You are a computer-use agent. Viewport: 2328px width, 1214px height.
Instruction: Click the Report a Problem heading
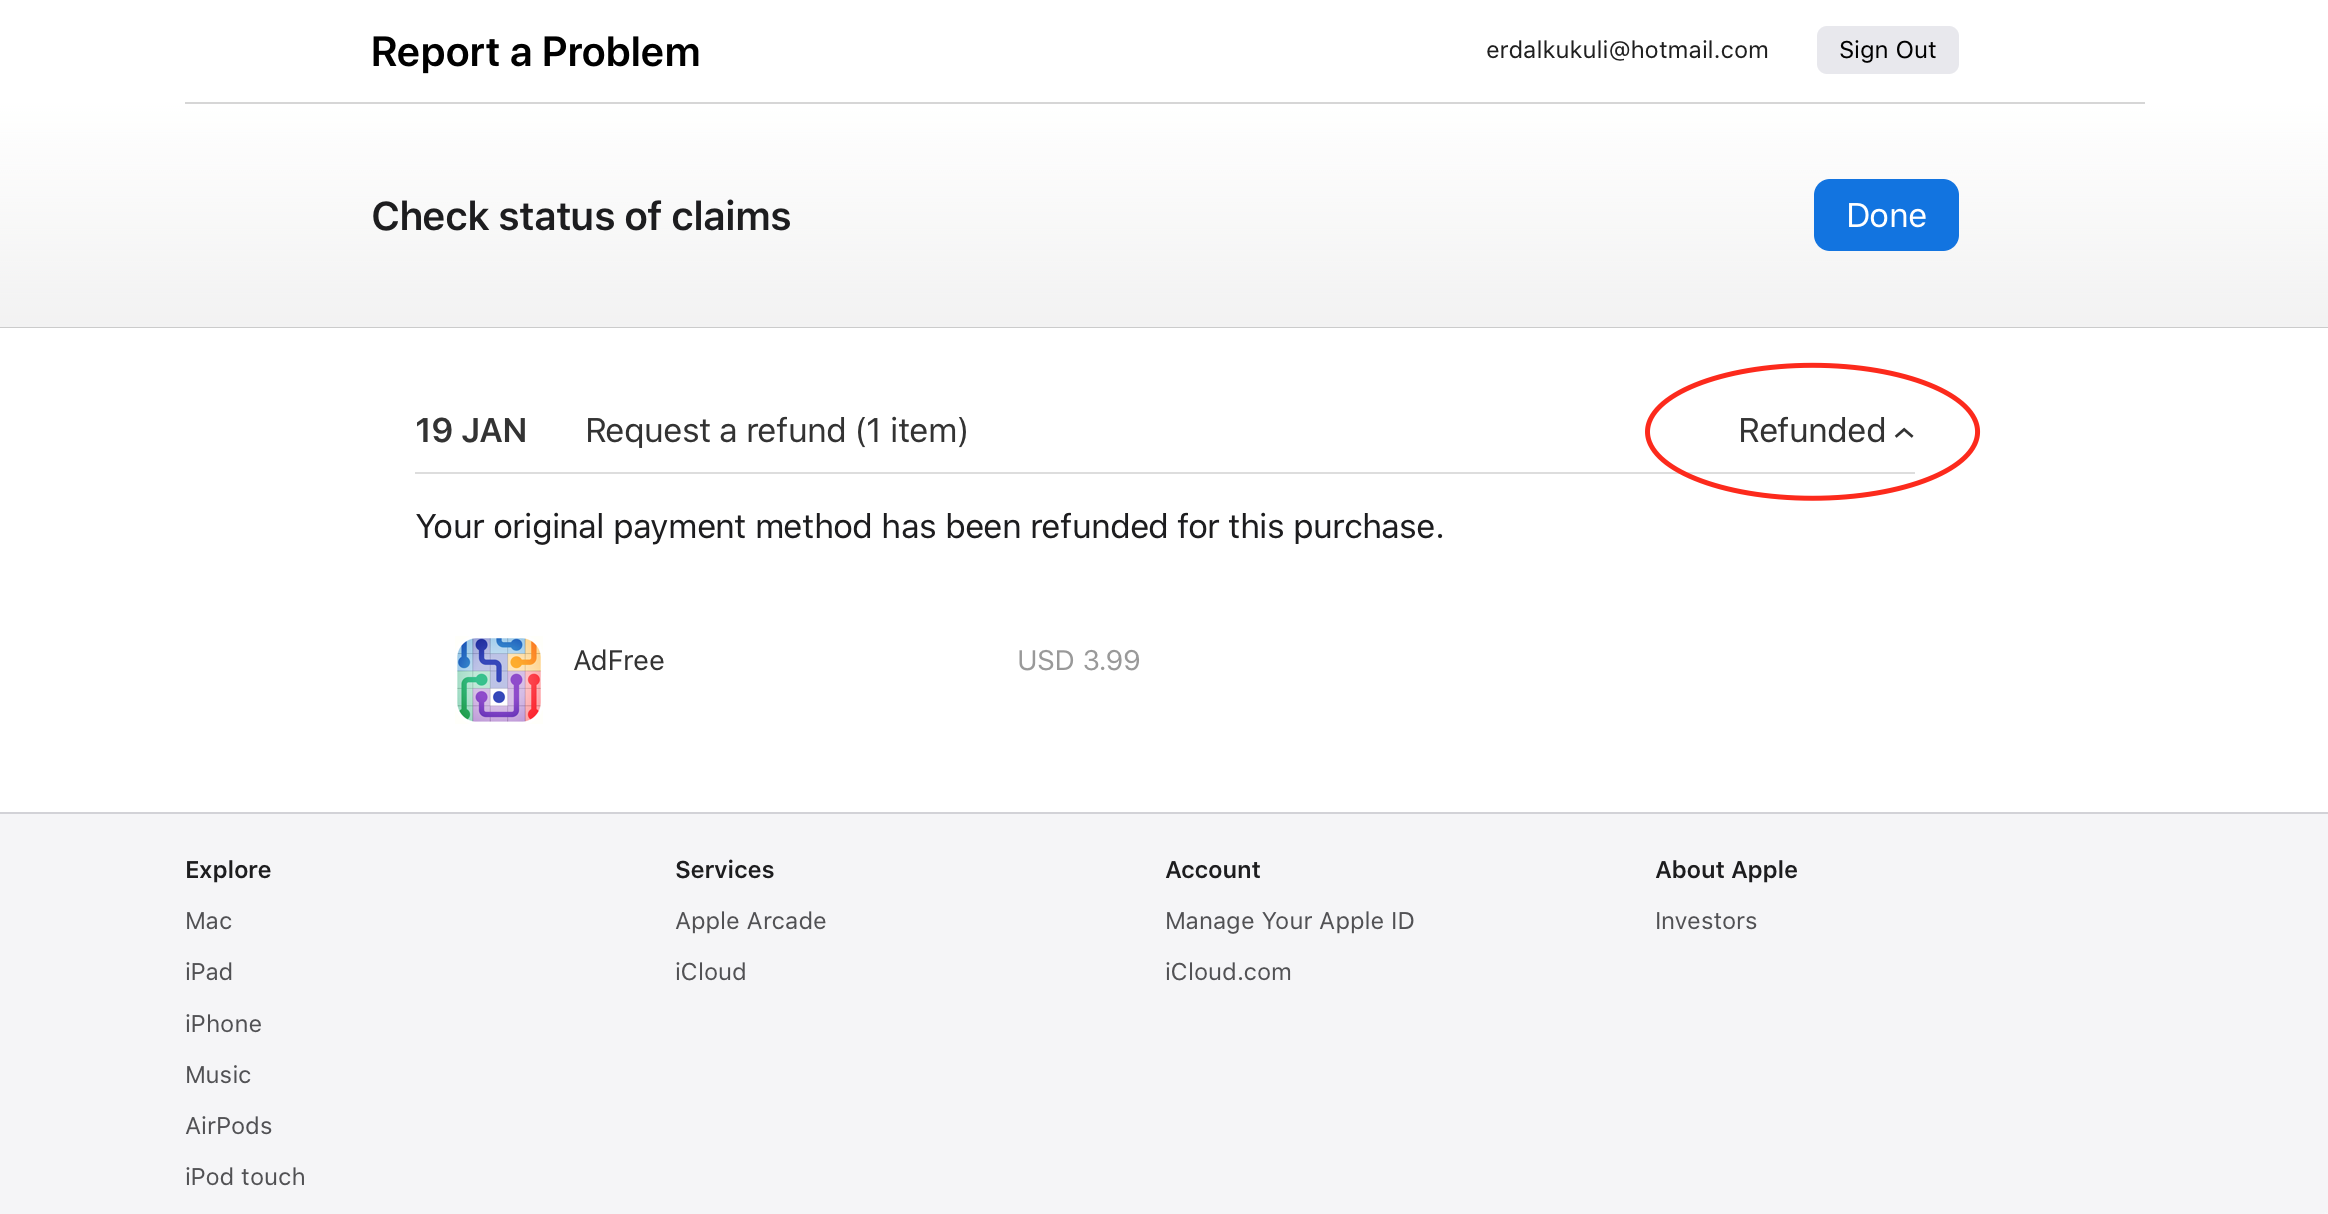click(535, 52)
